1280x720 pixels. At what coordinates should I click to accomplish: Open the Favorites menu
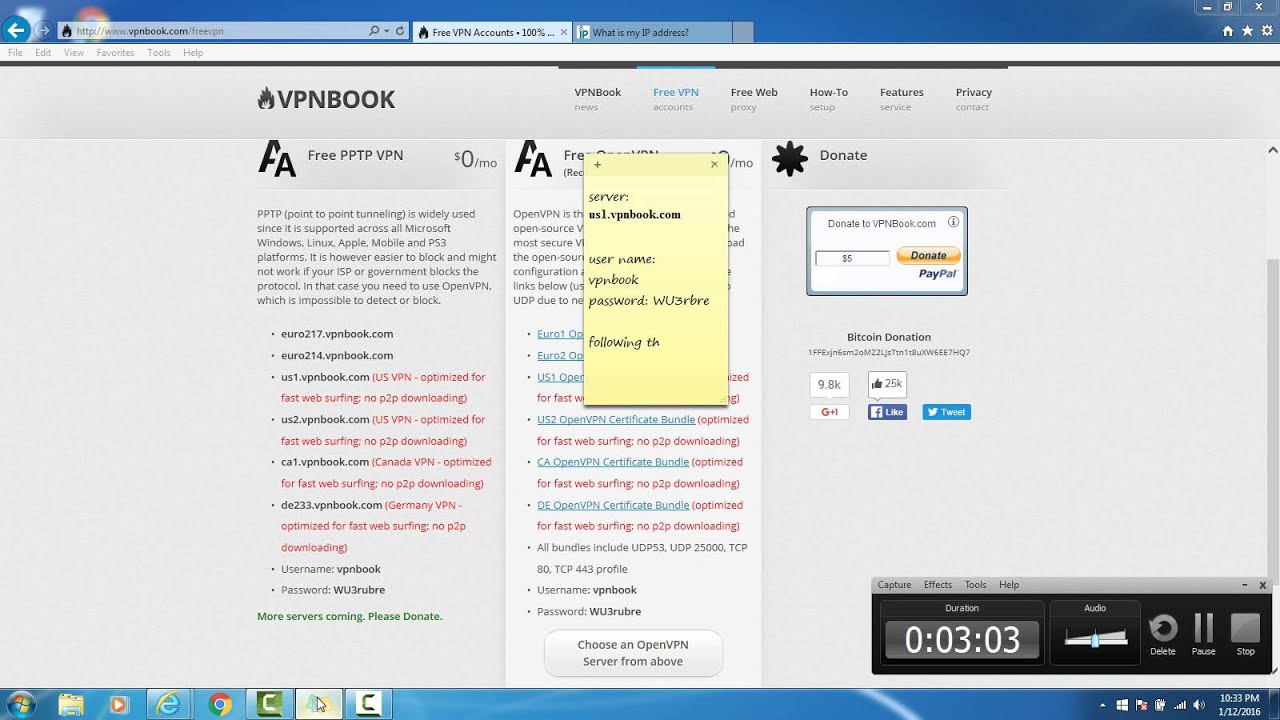click(115, 52)
